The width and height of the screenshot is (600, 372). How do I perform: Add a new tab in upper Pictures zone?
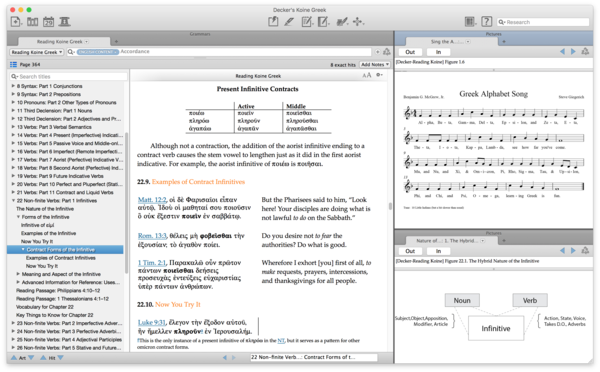(504, 41)
